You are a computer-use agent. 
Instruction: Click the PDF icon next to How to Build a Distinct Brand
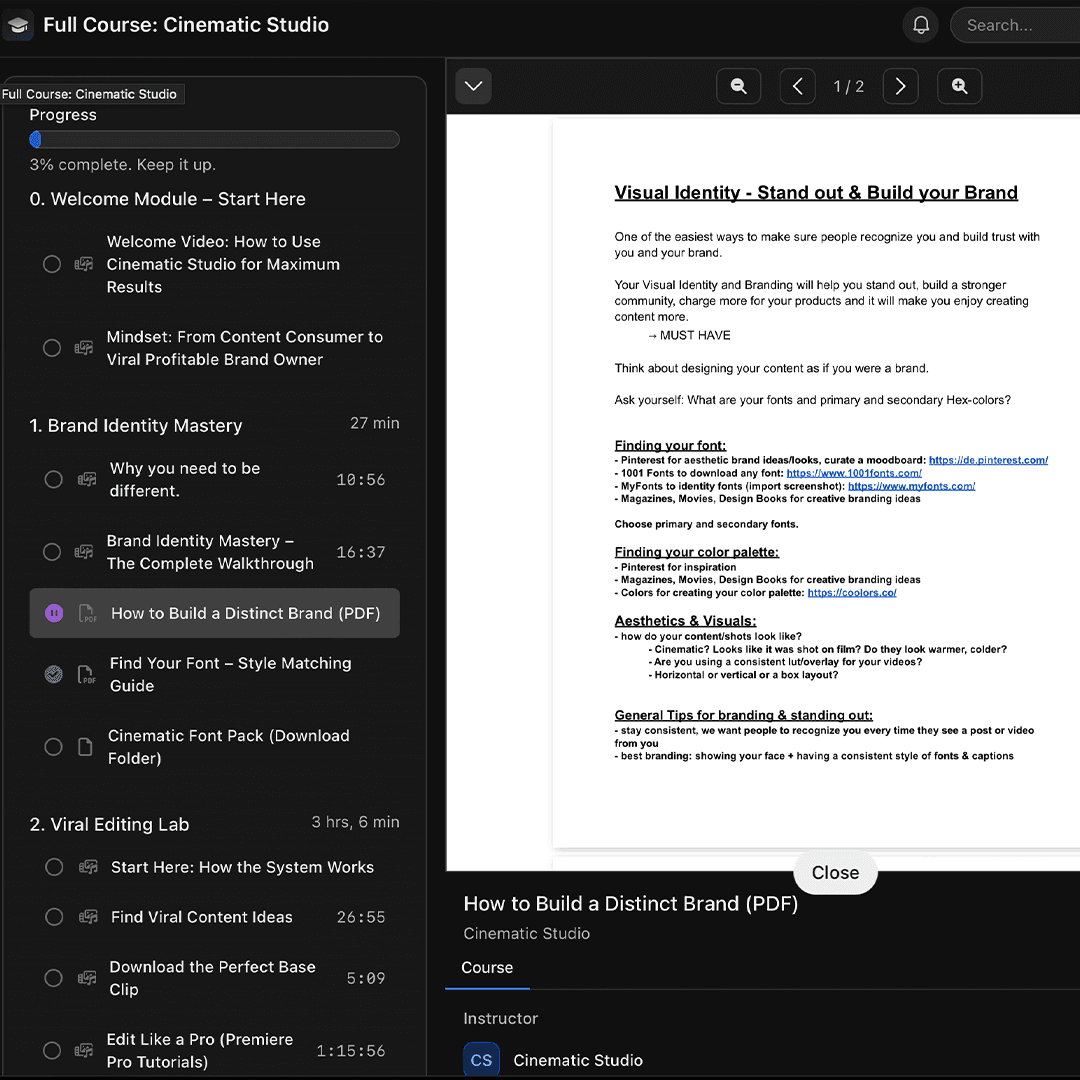(86, 613)
